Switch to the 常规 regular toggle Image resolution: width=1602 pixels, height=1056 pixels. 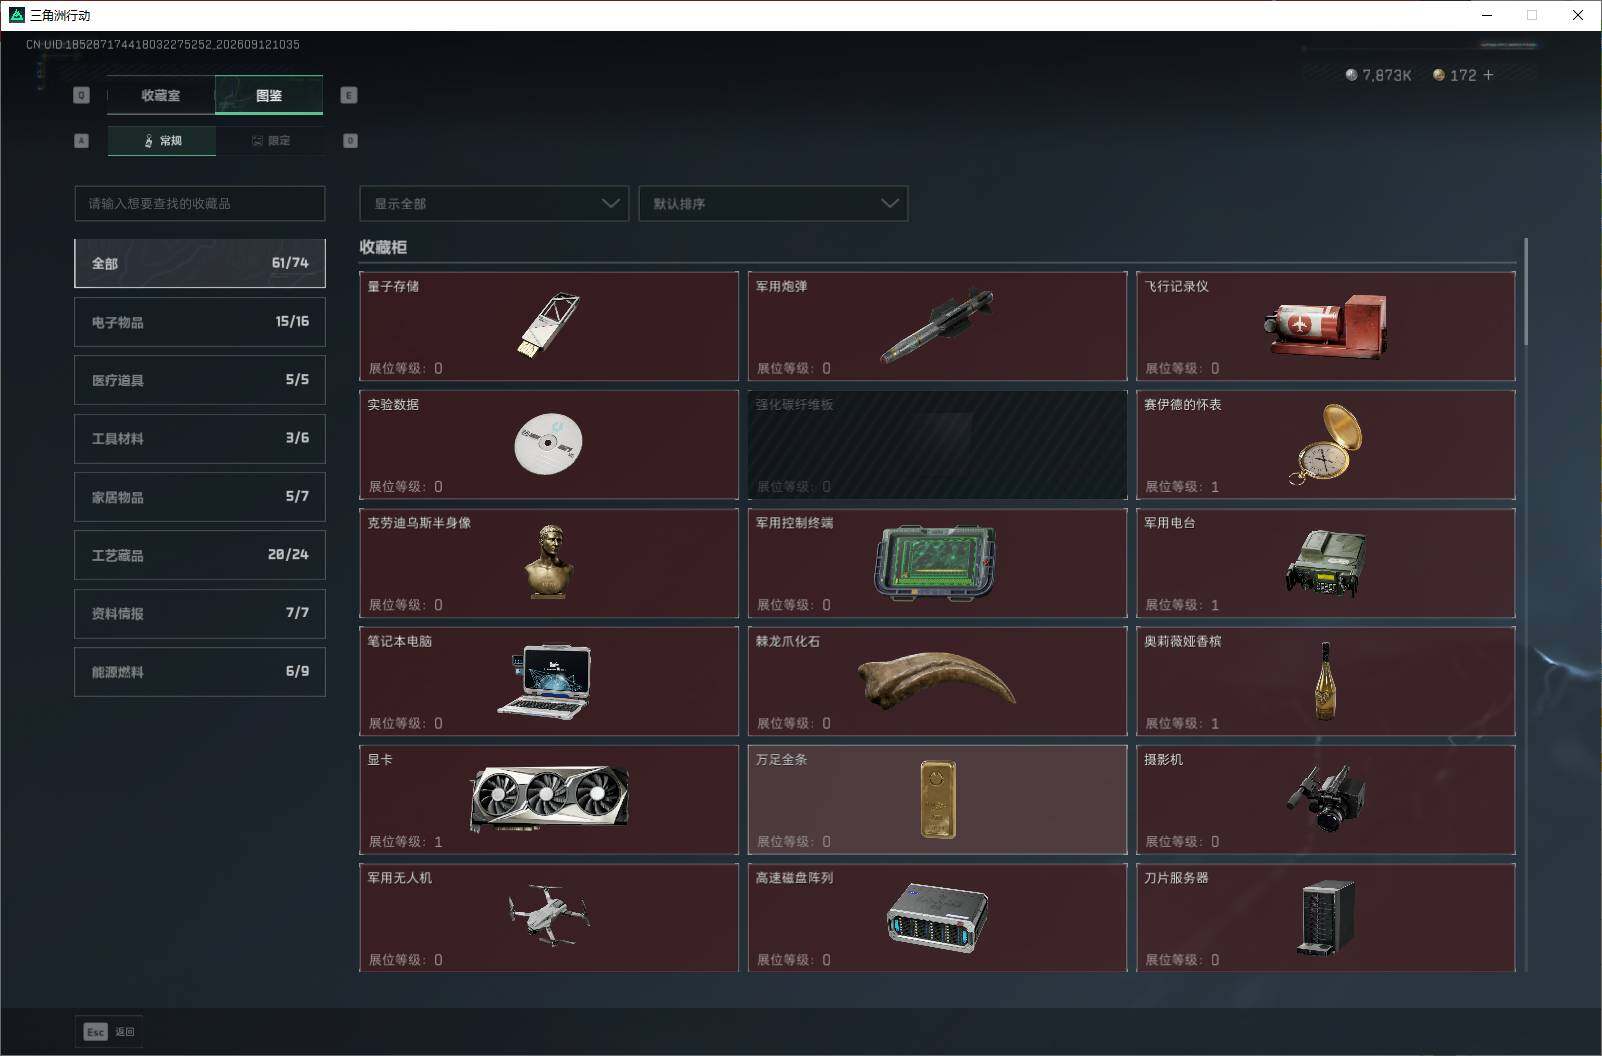tap(162, 140)
